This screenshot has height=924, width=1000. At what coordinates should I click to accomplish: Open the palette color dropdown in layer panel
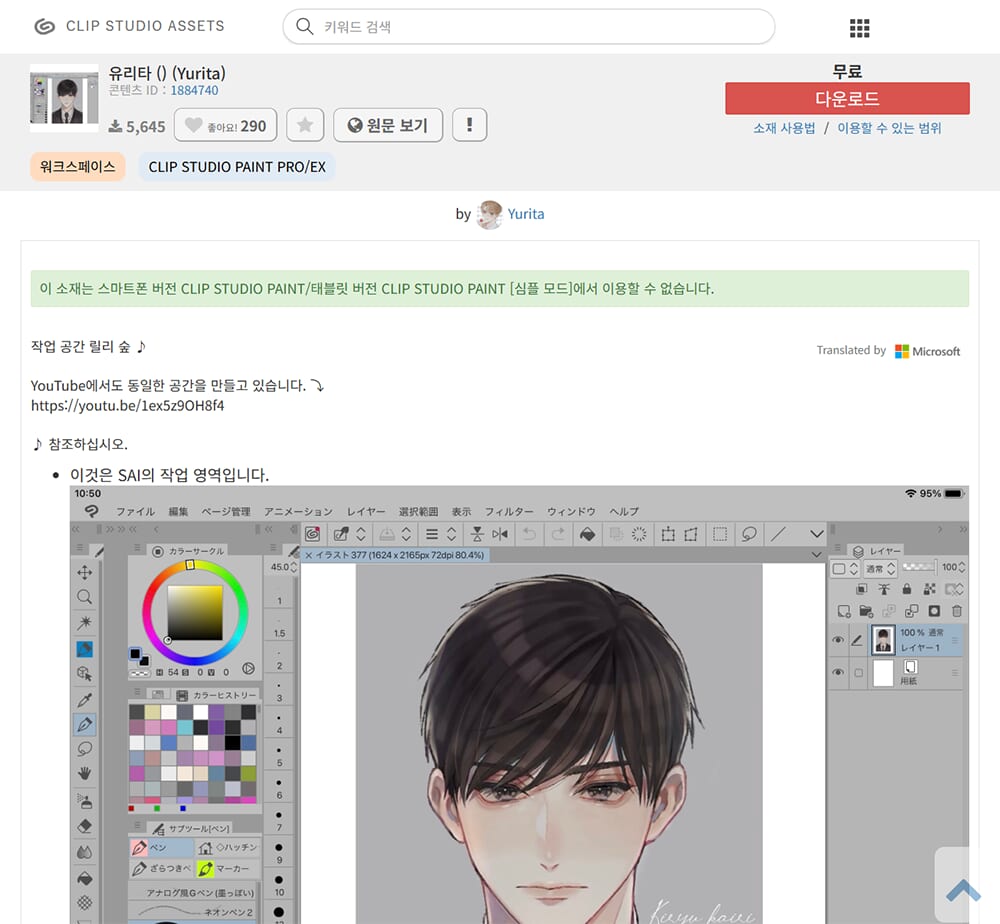[845, 568]
